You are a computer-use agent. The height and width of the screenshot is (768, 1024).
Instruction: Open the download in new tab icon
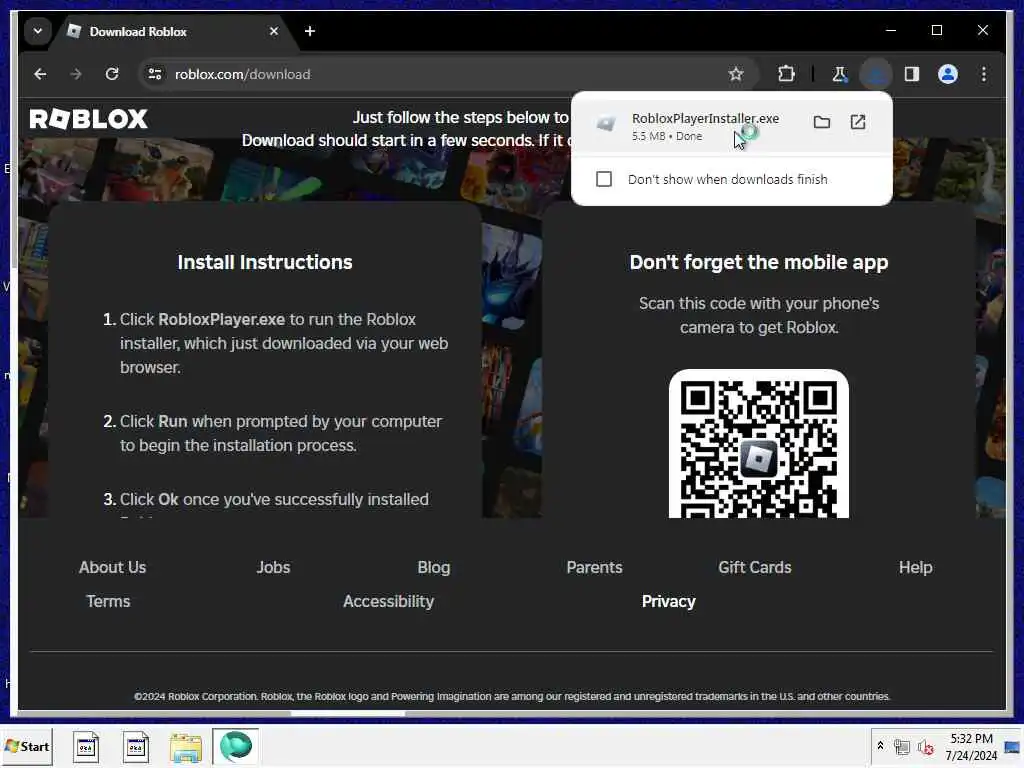(x=858, y=122)
